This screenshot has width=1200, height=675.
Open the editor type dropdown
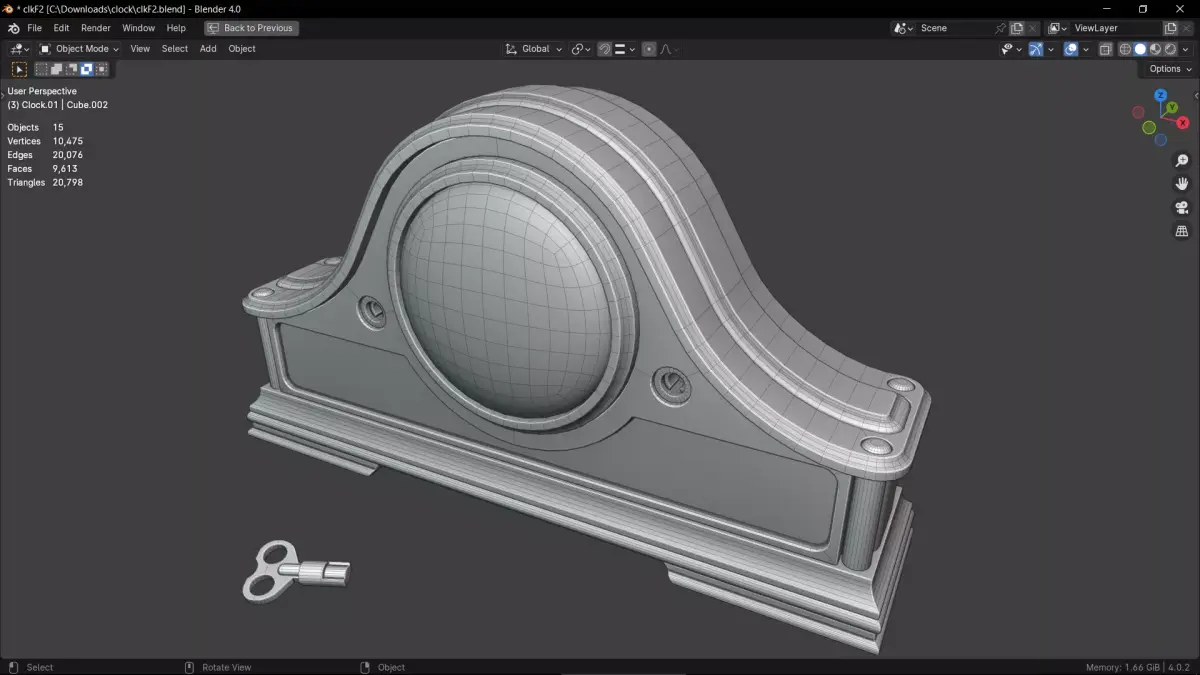click(20, 49)
